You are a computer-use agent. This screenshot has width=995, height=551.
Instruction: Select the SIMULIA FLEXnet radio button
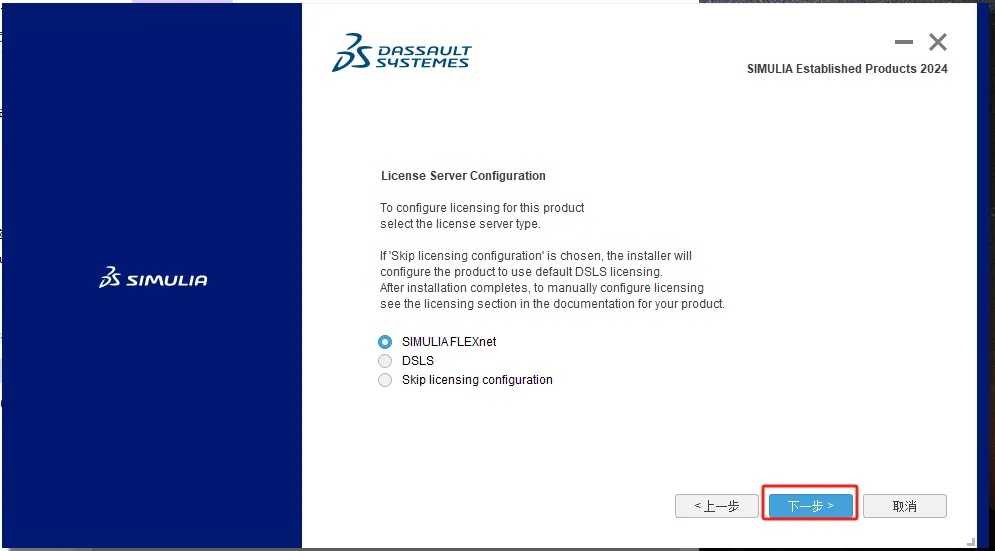tap(385, 342)
